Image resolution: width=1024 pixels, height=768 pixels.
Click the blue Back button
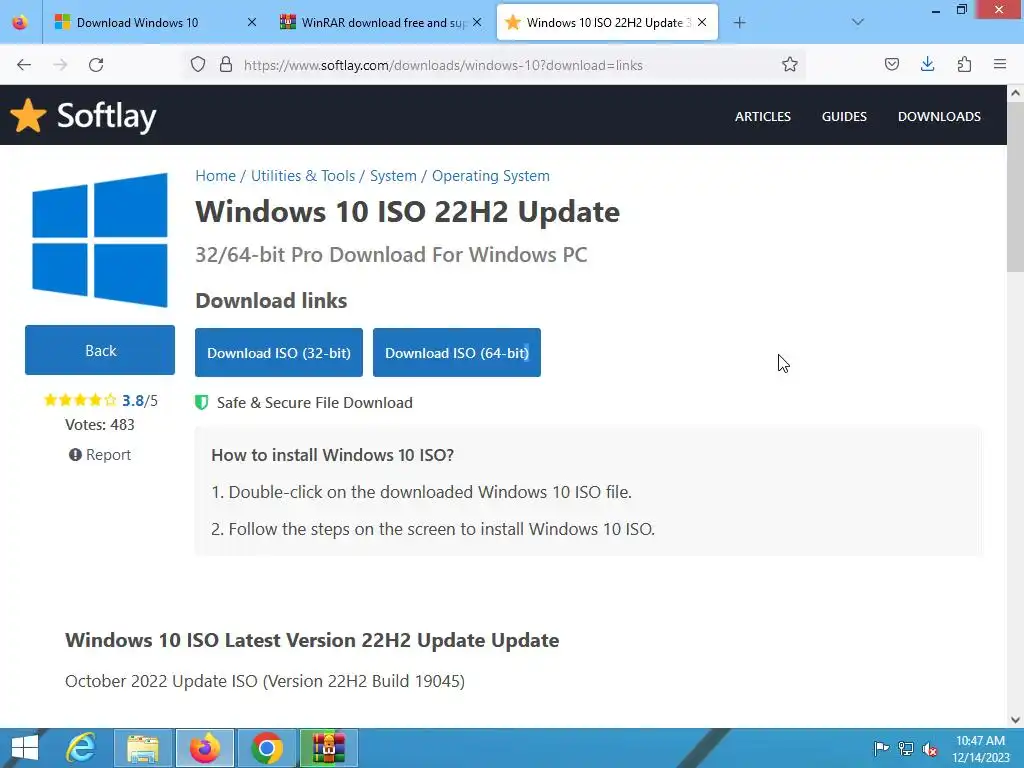[x=100, y=351]
